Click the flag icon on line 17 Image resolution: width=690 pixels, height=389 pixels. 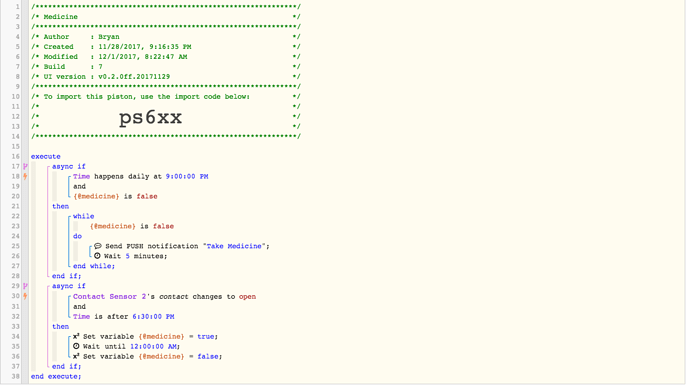coord(25,166)
